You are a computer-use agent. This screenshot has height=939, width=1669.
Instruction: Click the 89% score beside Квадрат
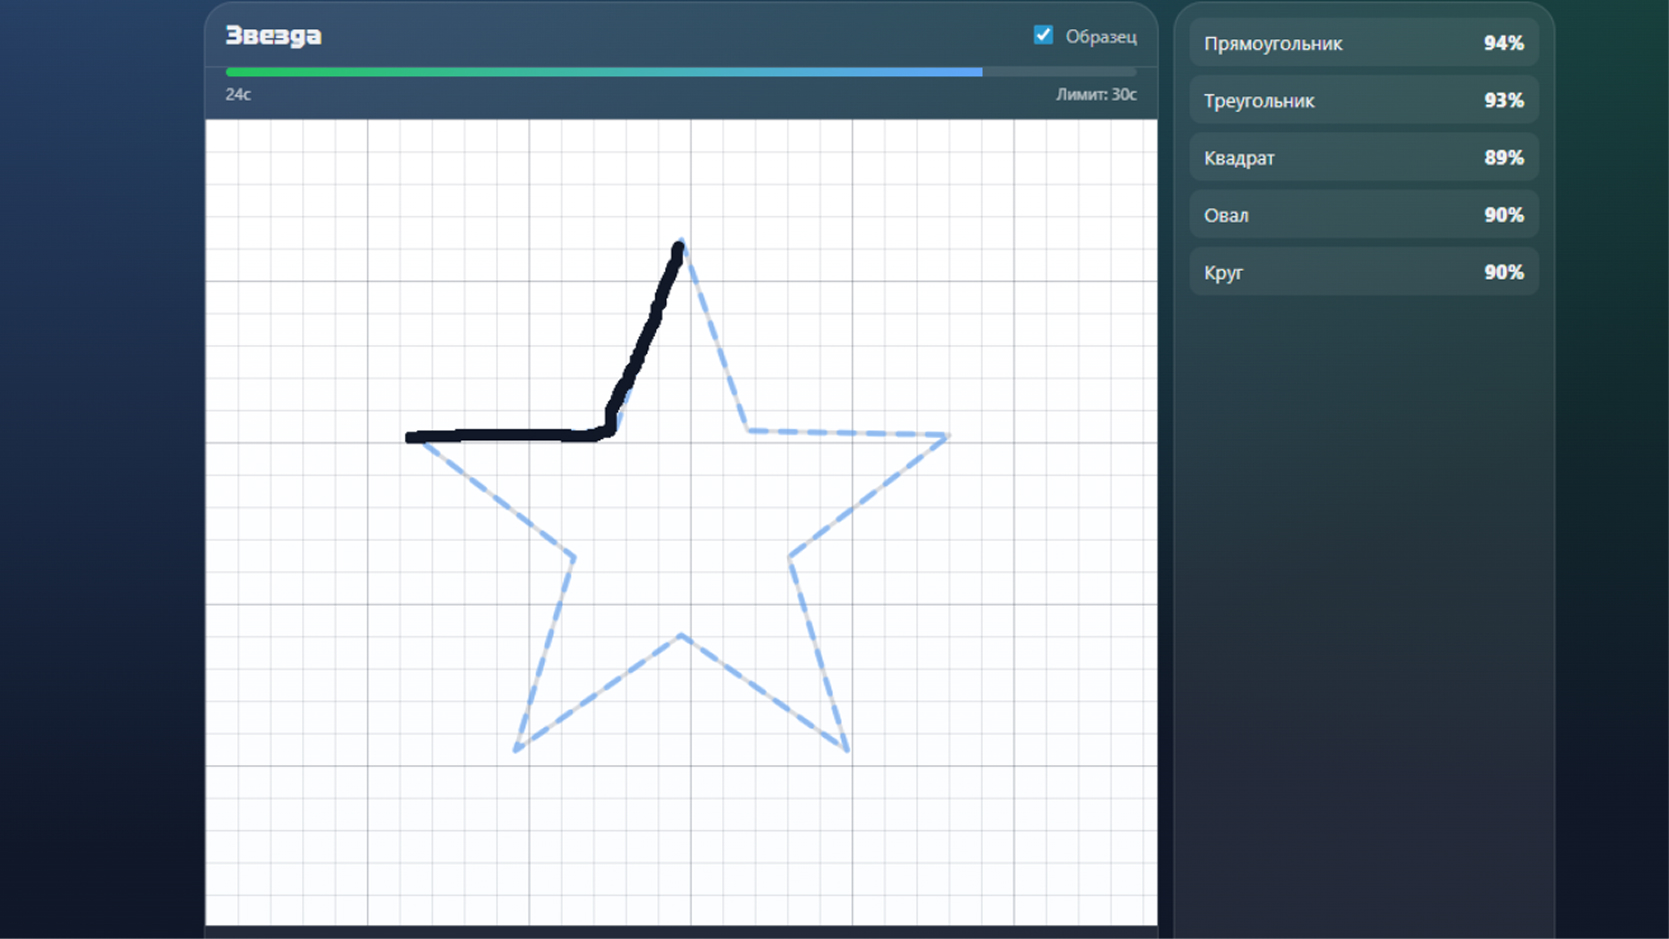[1505, 157]
